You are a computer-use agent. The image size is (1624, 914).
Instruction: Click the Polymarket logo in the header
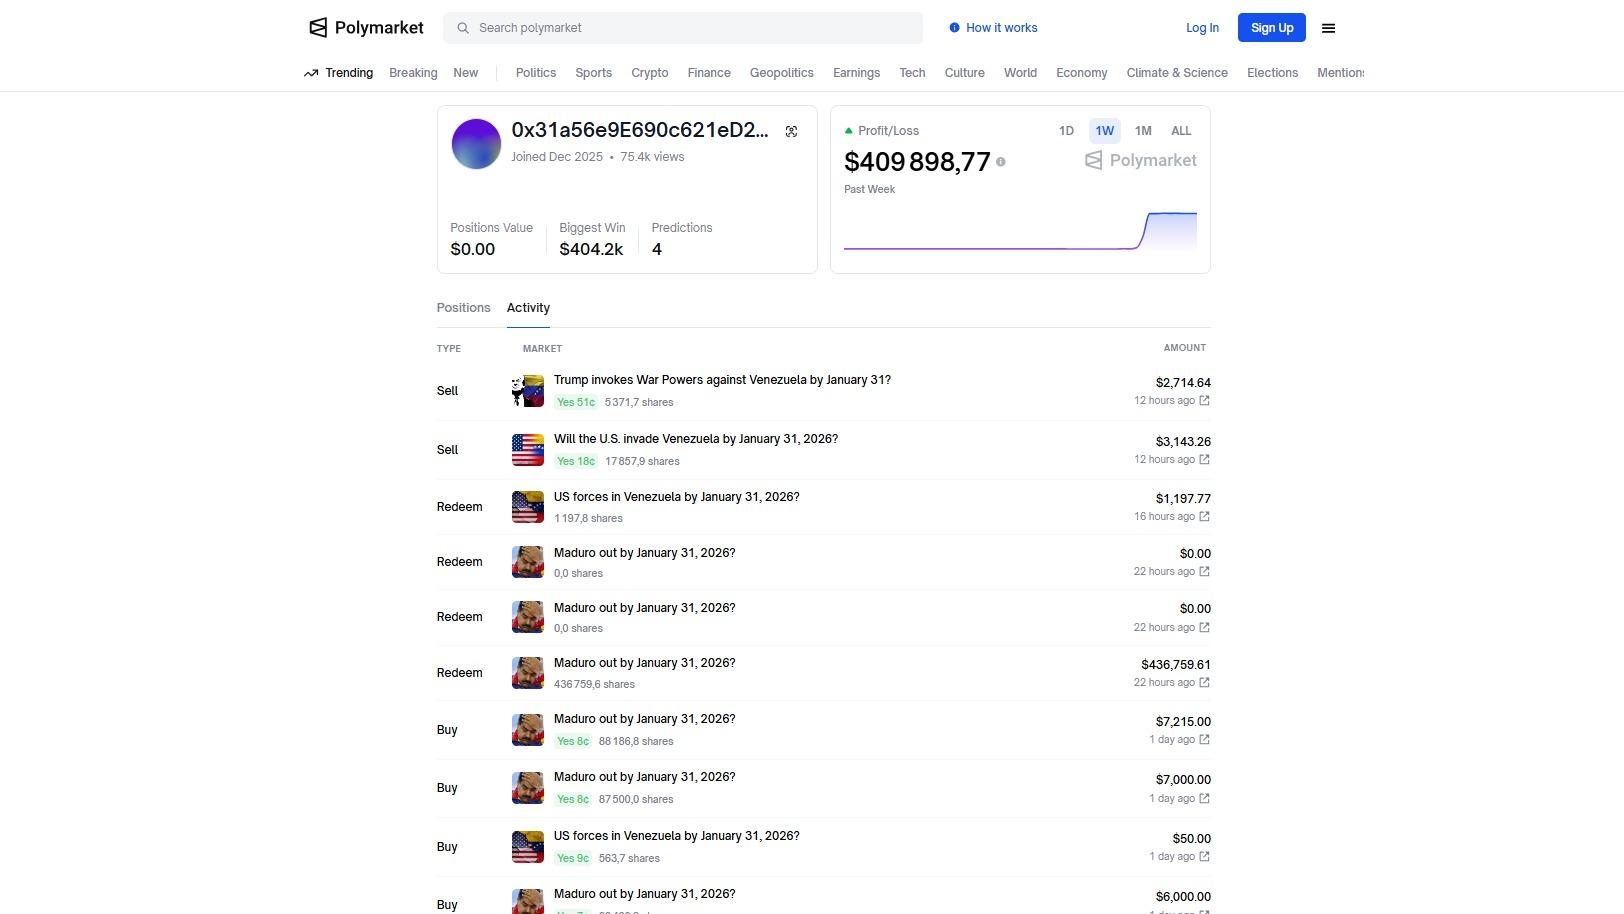tap(366, 28)
